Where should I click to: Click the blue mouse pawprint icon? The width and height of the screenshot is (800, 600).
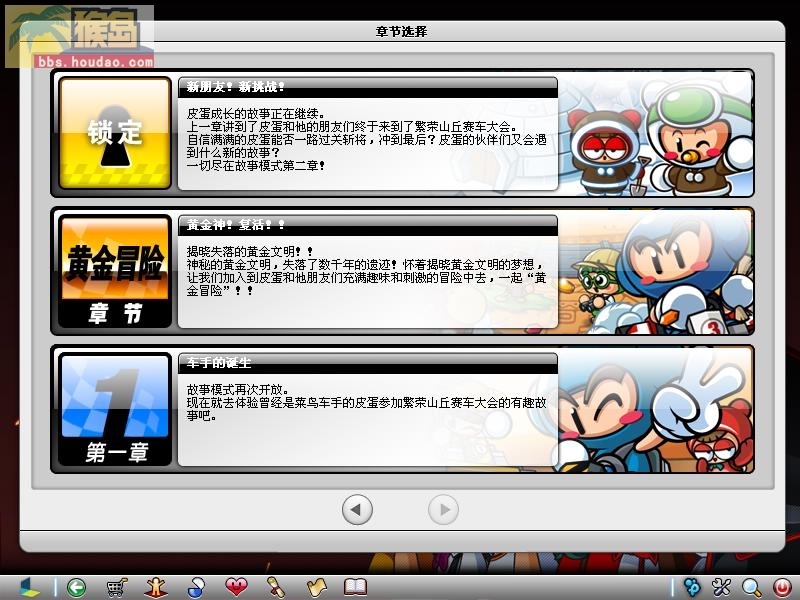click(x=692, y=587)
